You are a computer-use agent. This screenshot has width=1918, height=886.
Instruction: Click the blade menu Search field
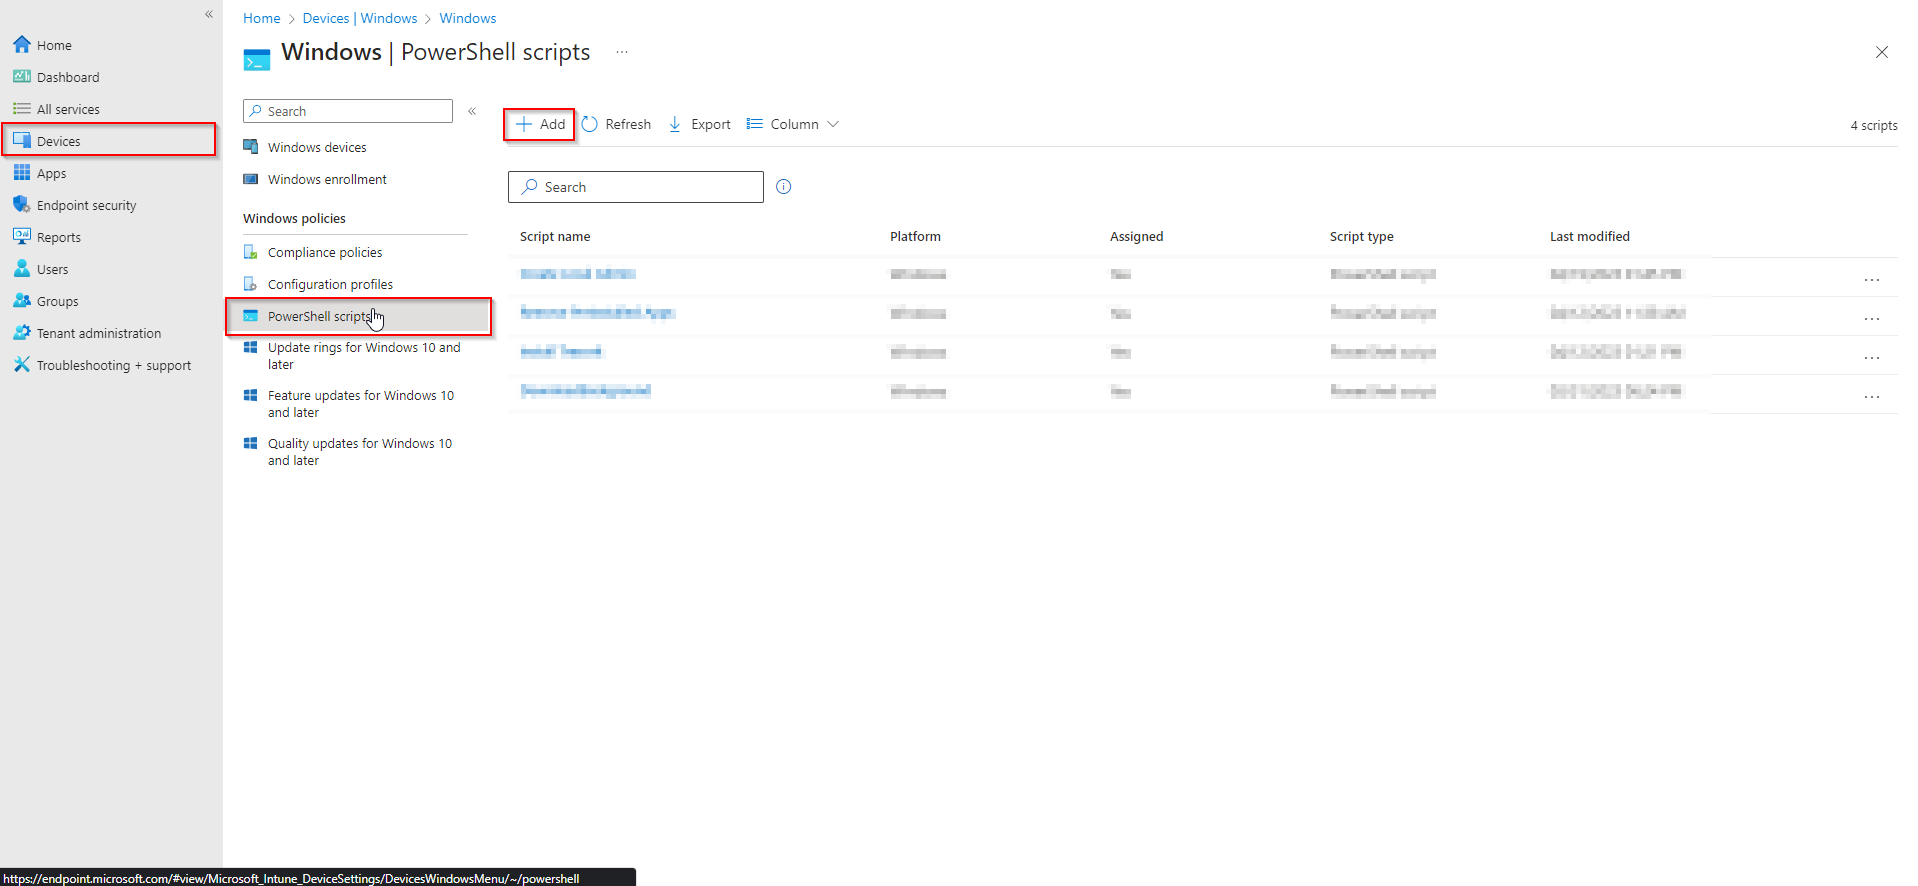[348, 111]
